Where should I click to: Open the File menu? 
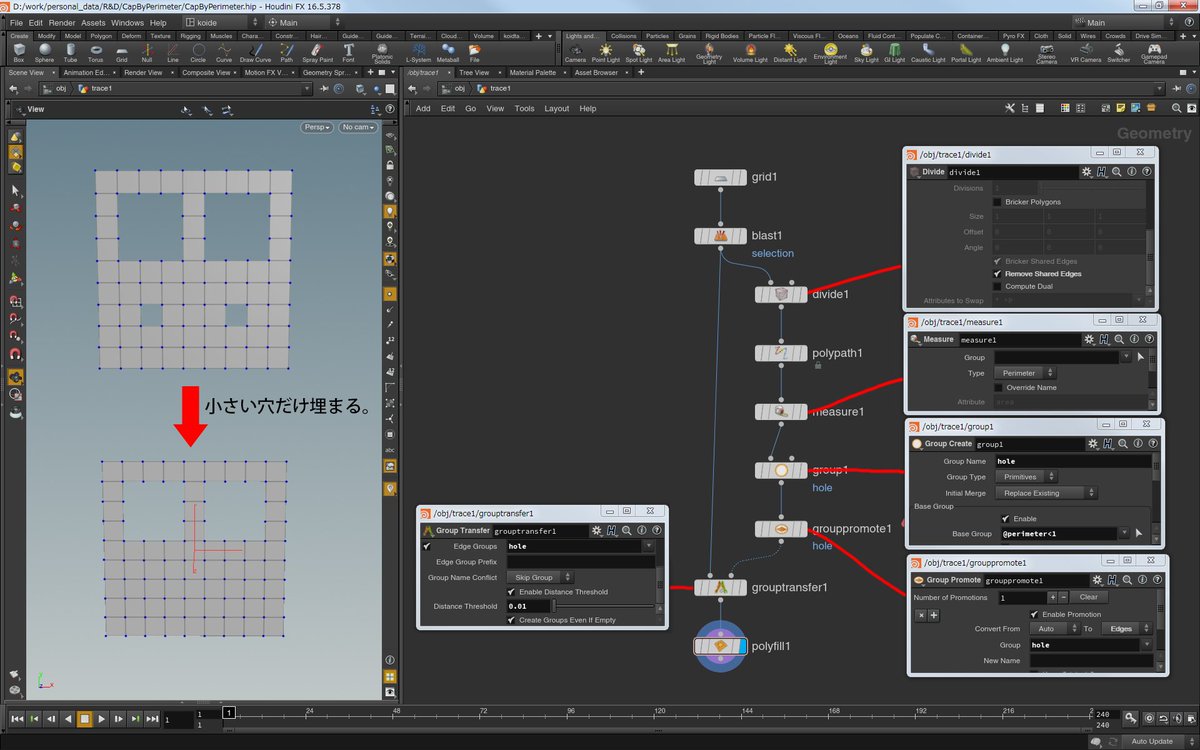(15, 22)
